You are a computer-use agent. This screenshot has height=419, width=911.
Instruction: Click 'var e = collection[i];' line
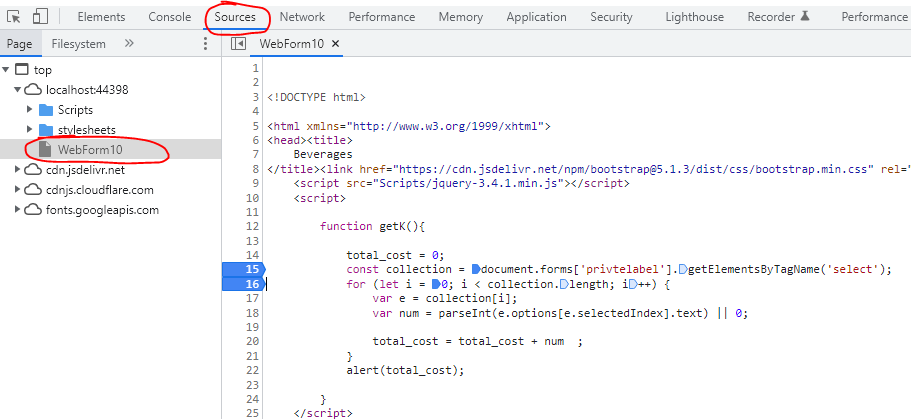pyautogui.click(x=444, y=298)
